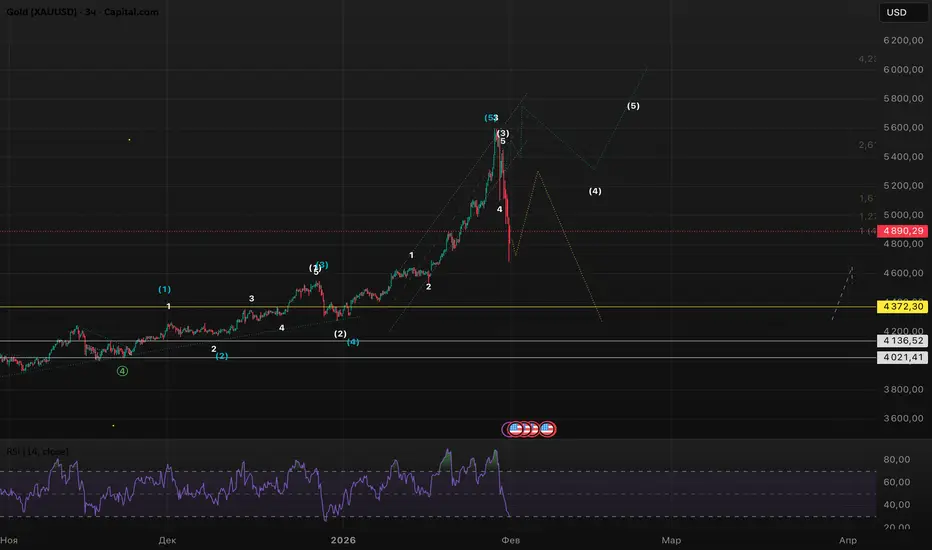This screenshot has height=550, width=932.
Task: Click the Фев label on time axis
Action: pyautogui.click(x=511, y=540)
